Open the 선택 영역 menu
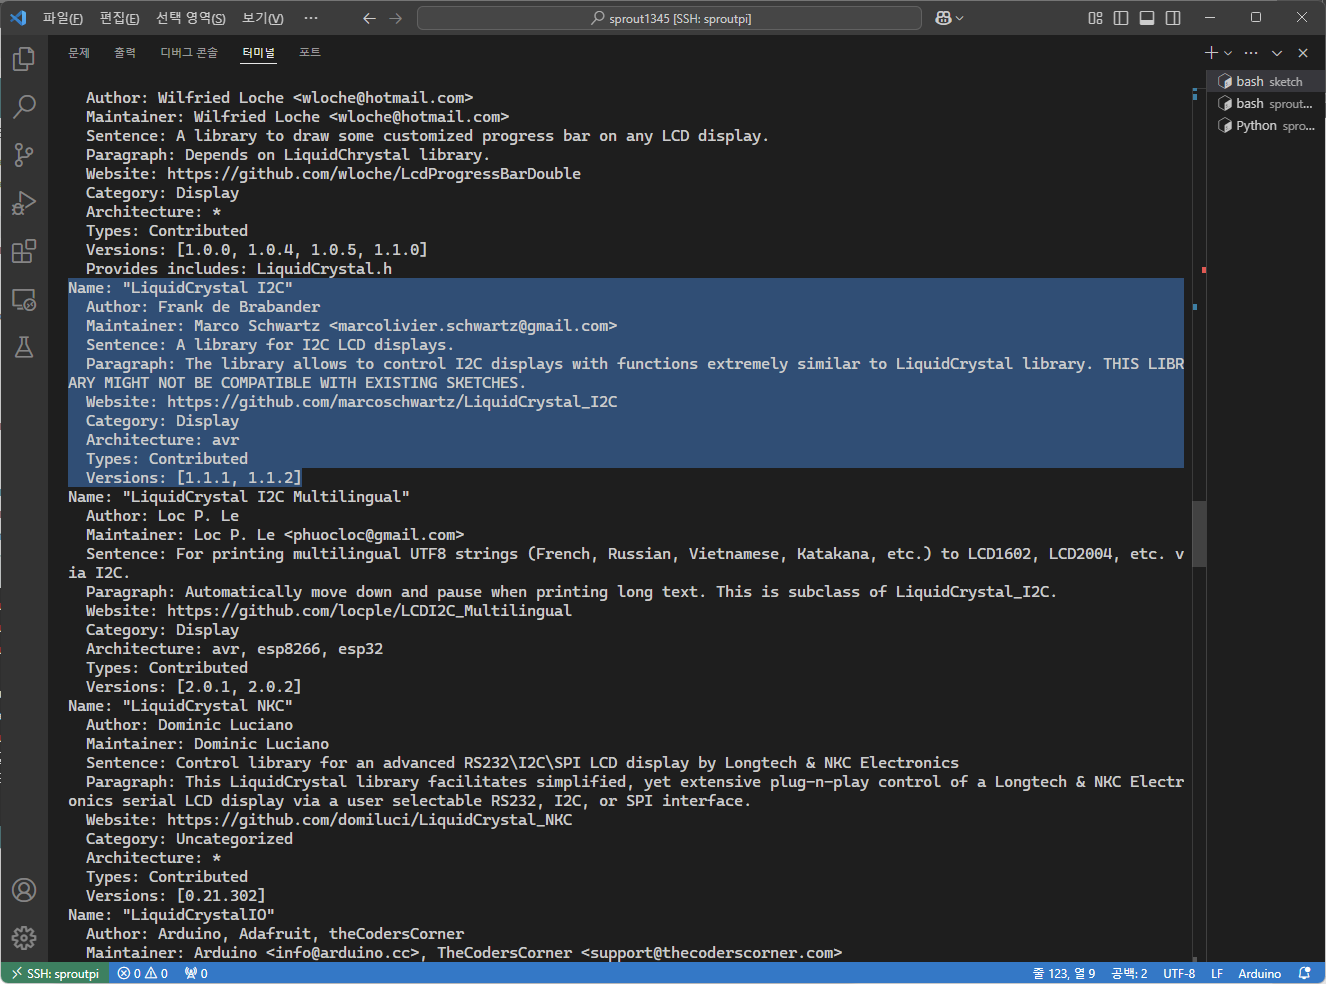1326x984 pixels. [190, 18]
